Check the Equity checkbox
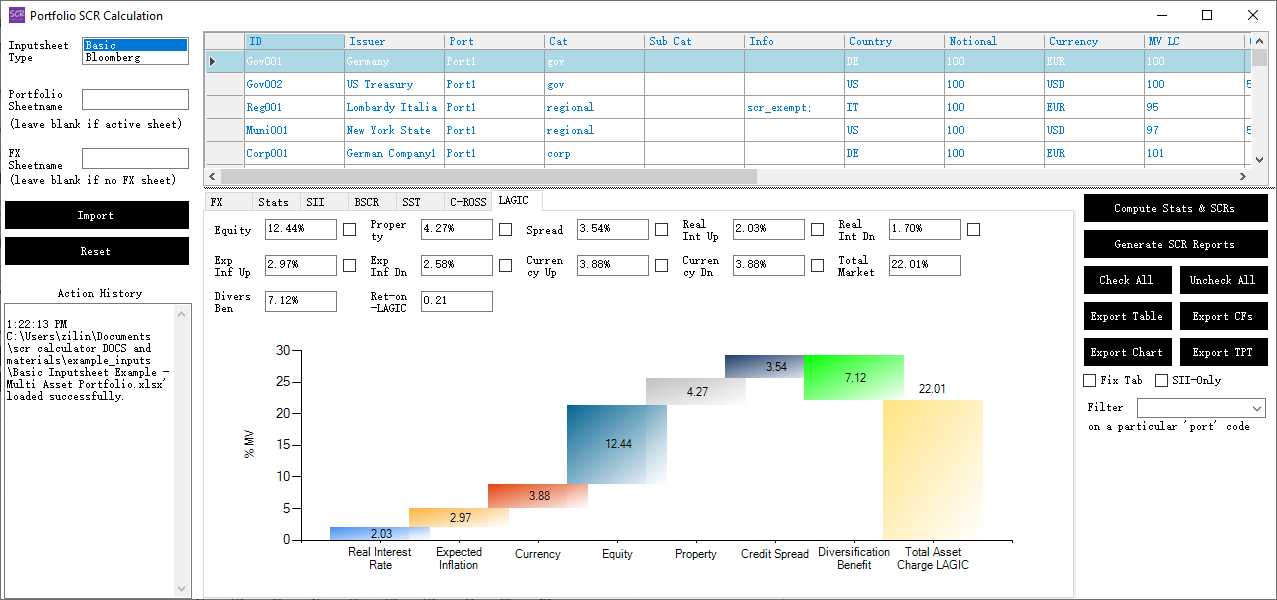 click(x=350, y=230)
